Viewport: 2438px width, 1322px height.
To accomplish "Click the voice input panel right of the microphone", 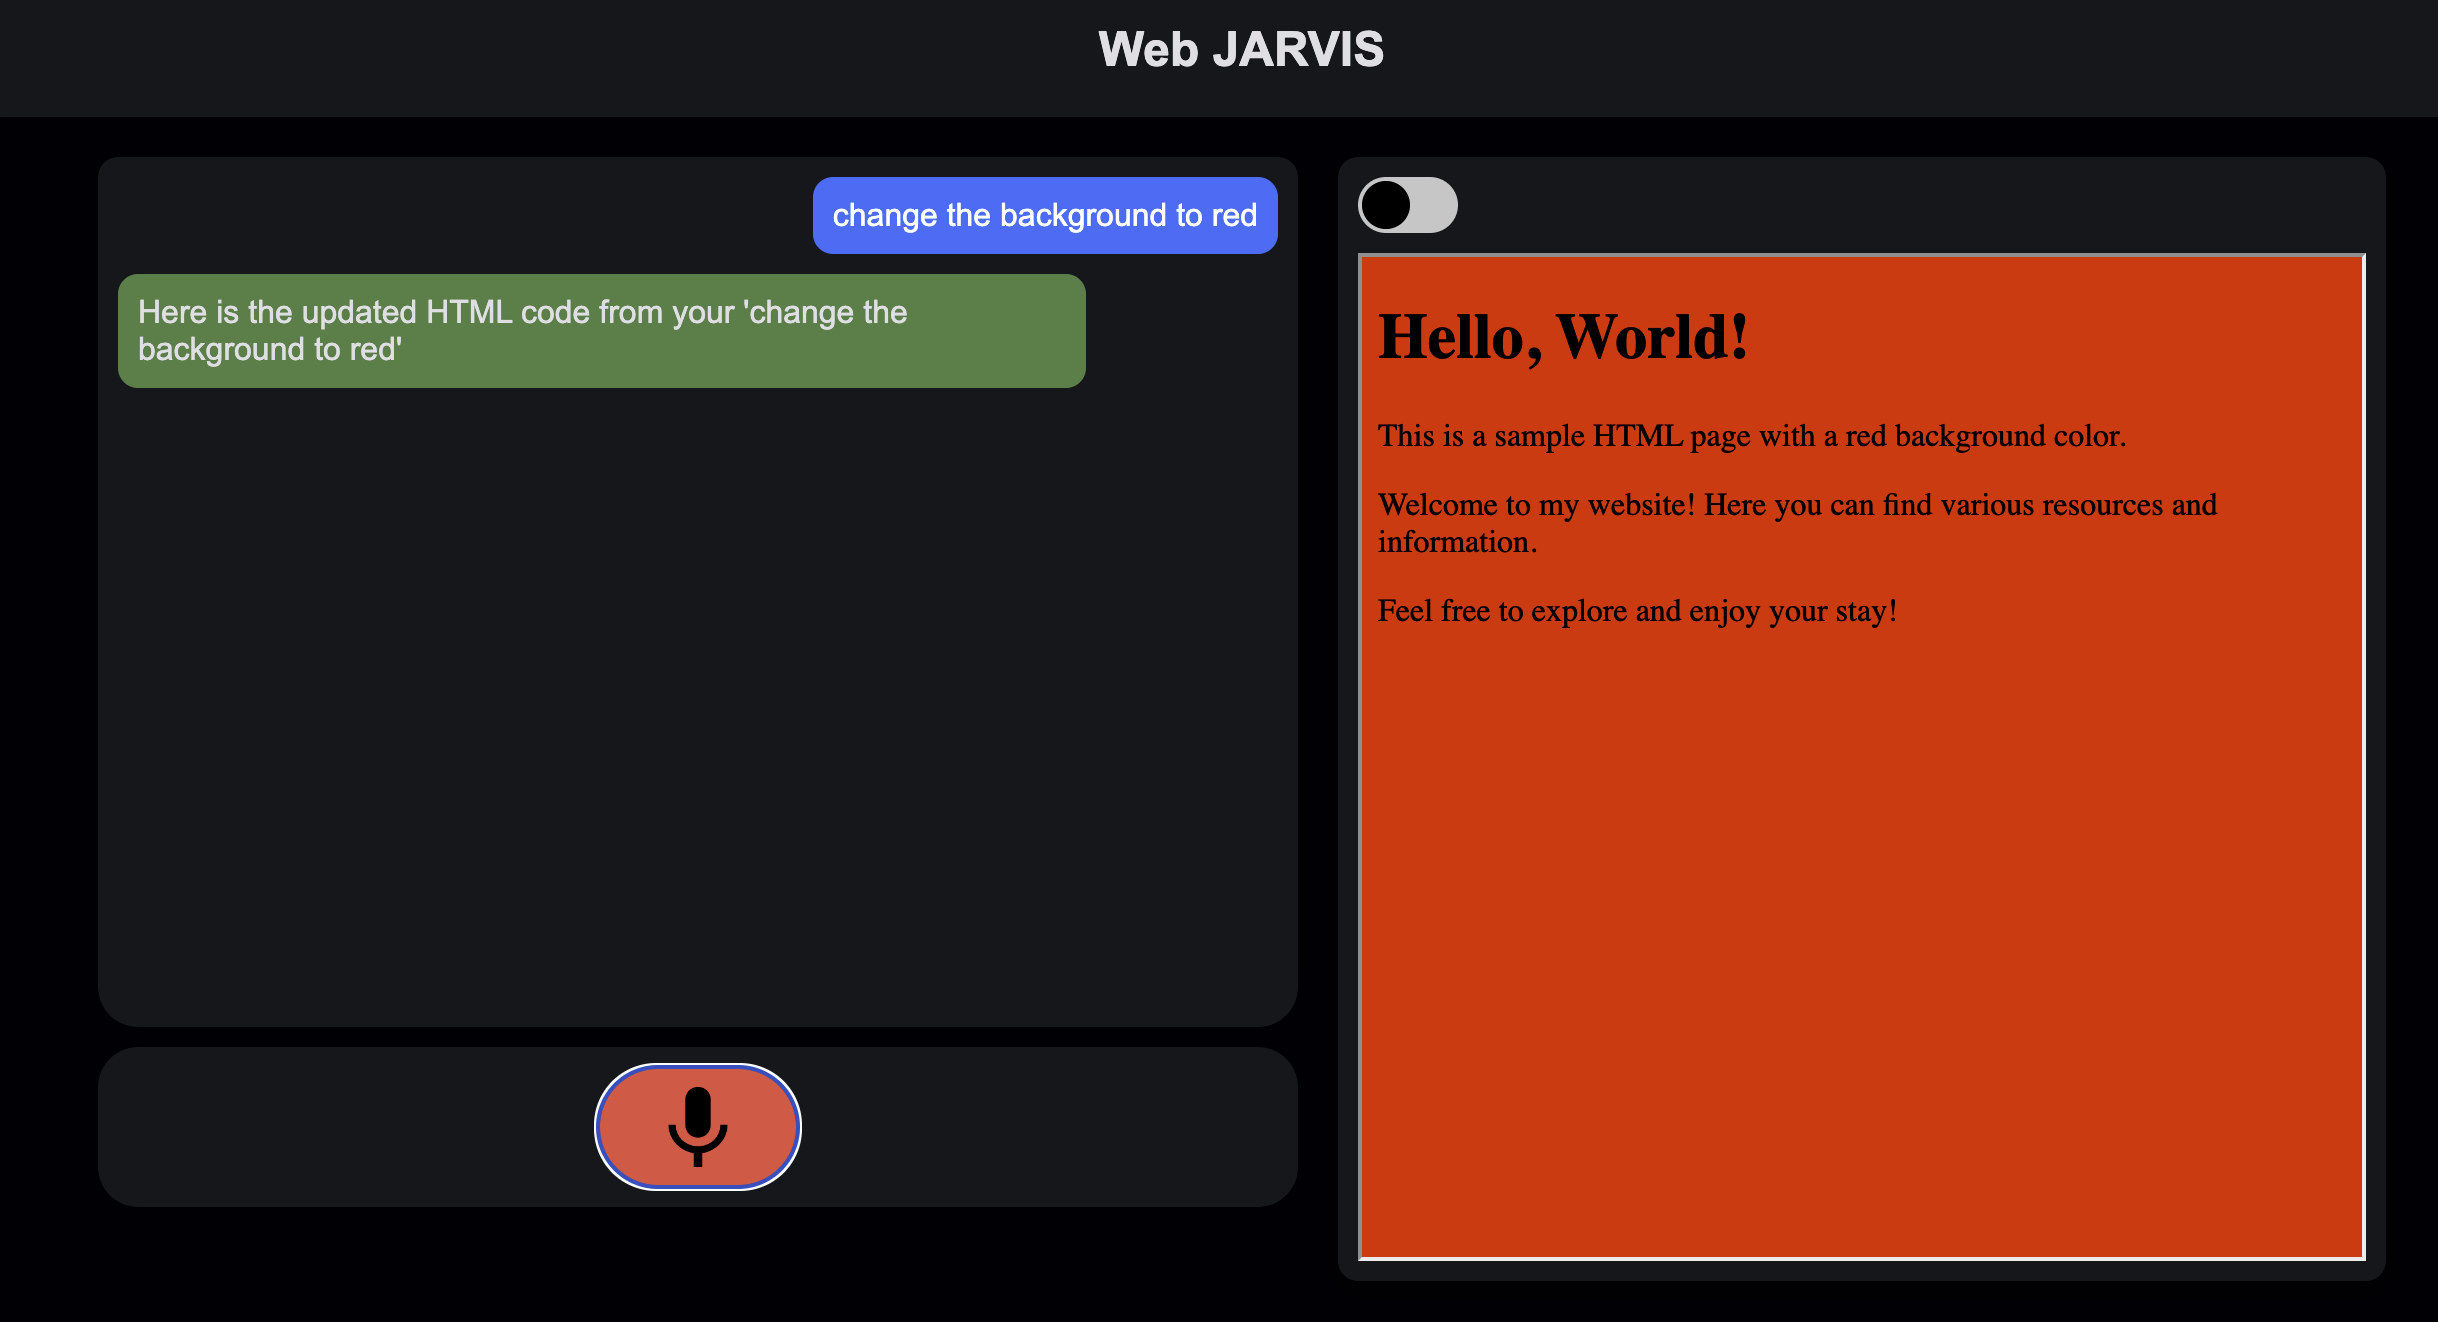I will pos(1050,1127).
